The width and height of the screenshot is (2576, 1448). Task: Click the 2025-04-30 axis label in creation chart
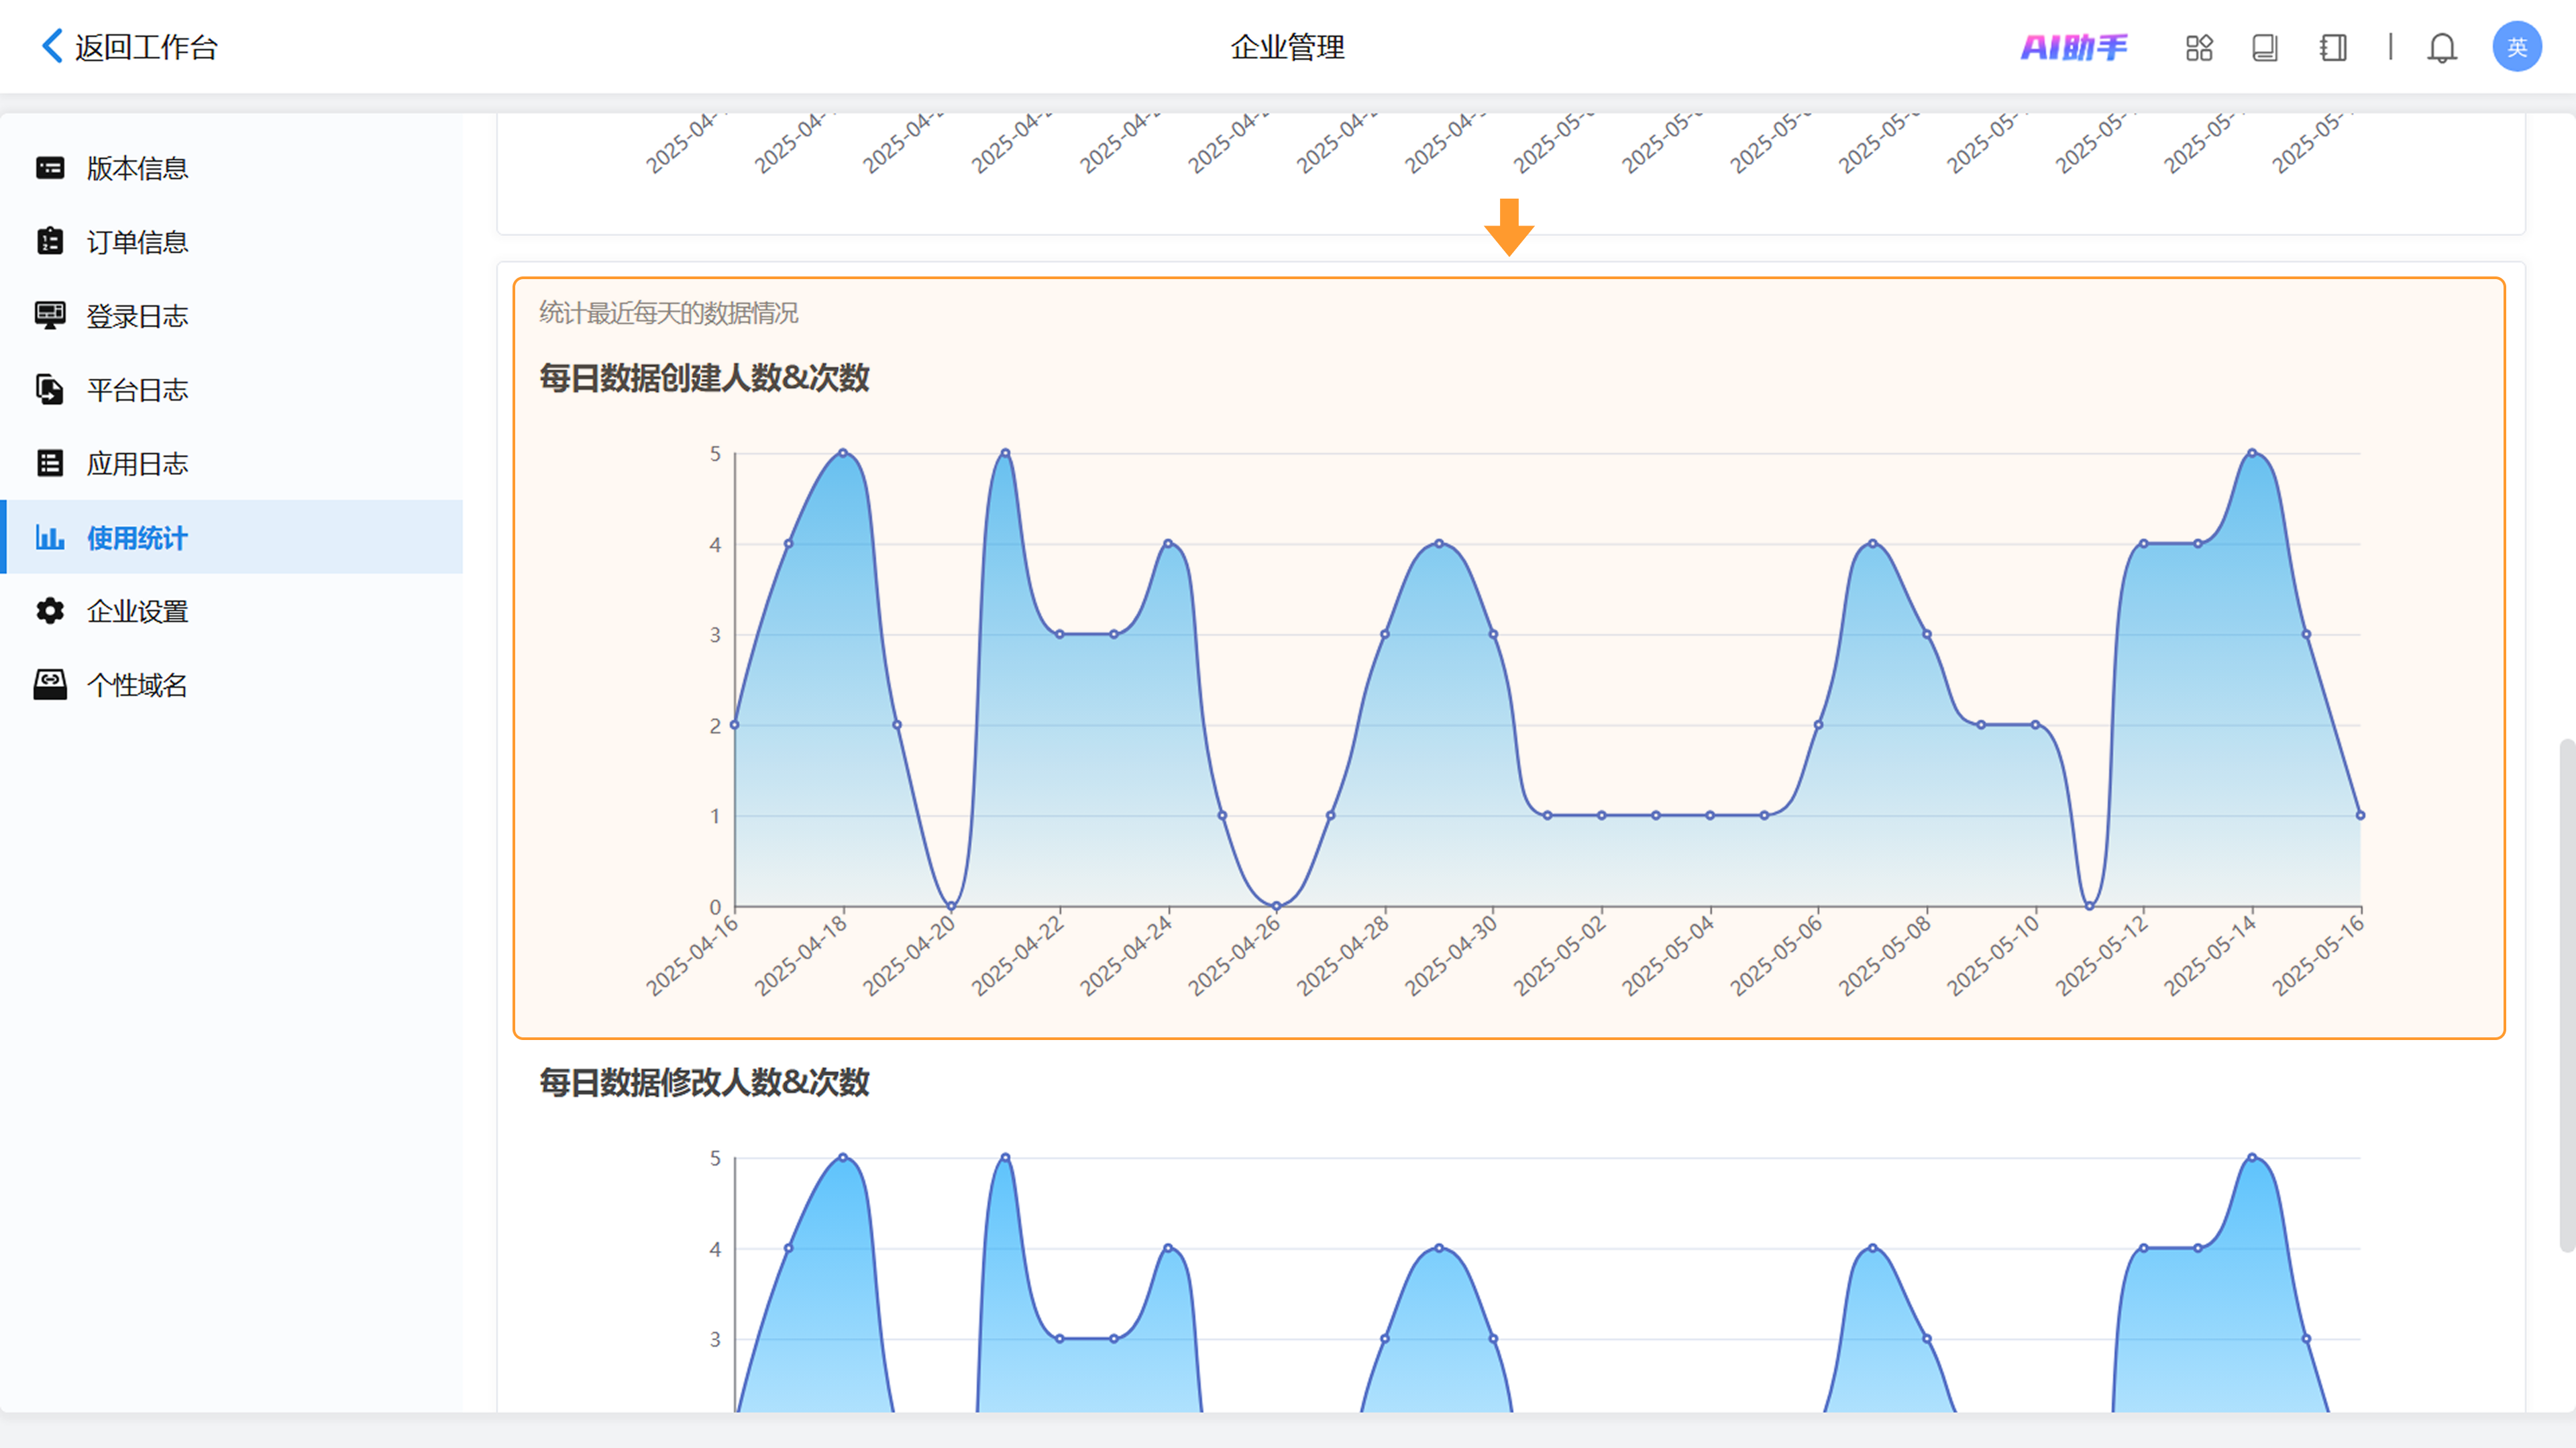(x=1451, y=956)
